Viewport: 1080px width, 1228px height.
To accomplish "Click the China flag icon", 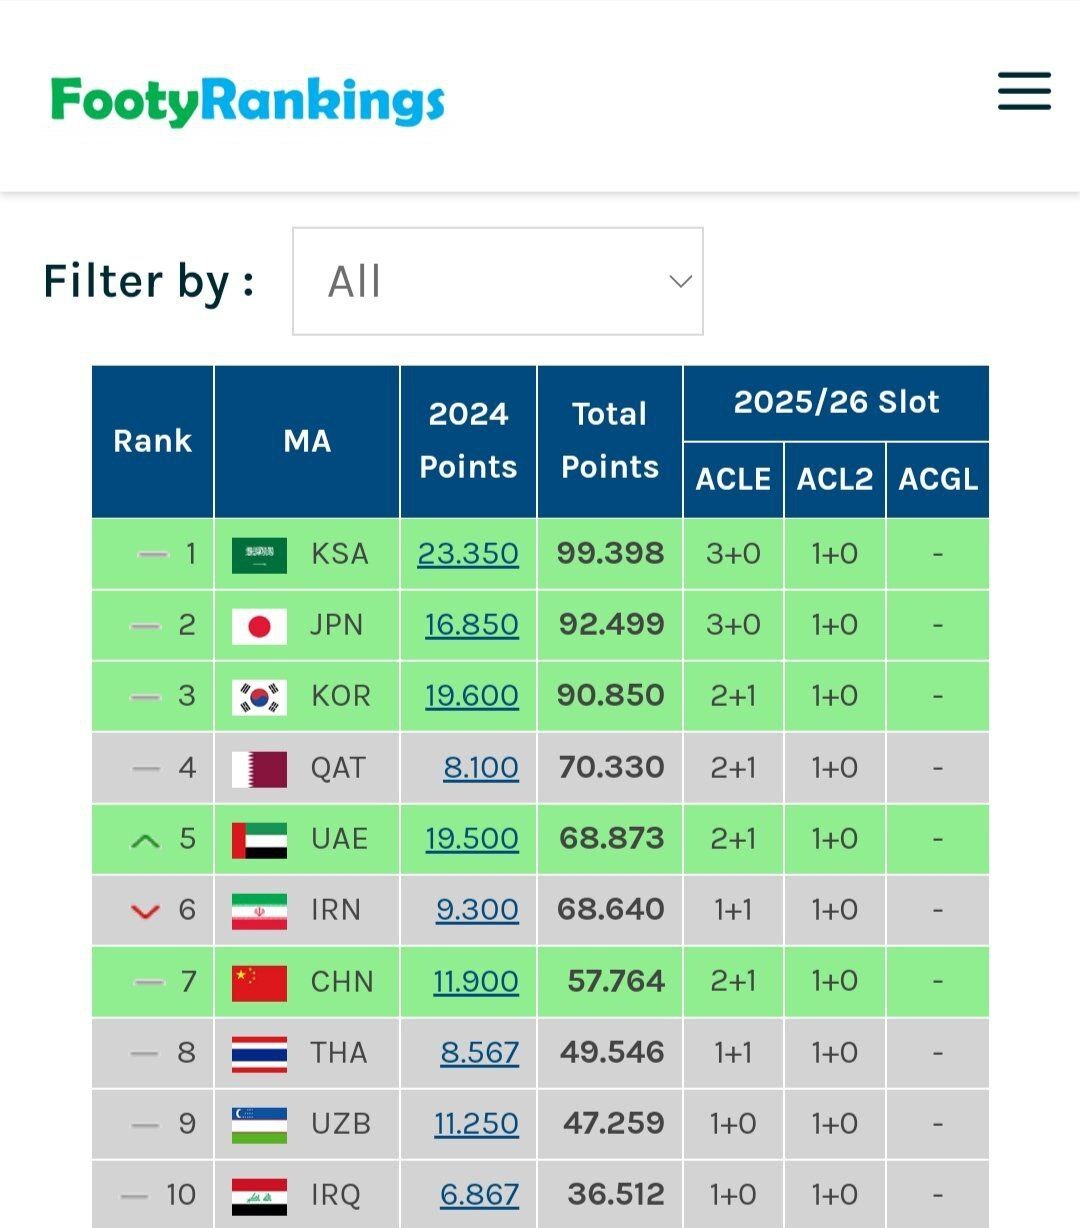I will click(258, 982).
